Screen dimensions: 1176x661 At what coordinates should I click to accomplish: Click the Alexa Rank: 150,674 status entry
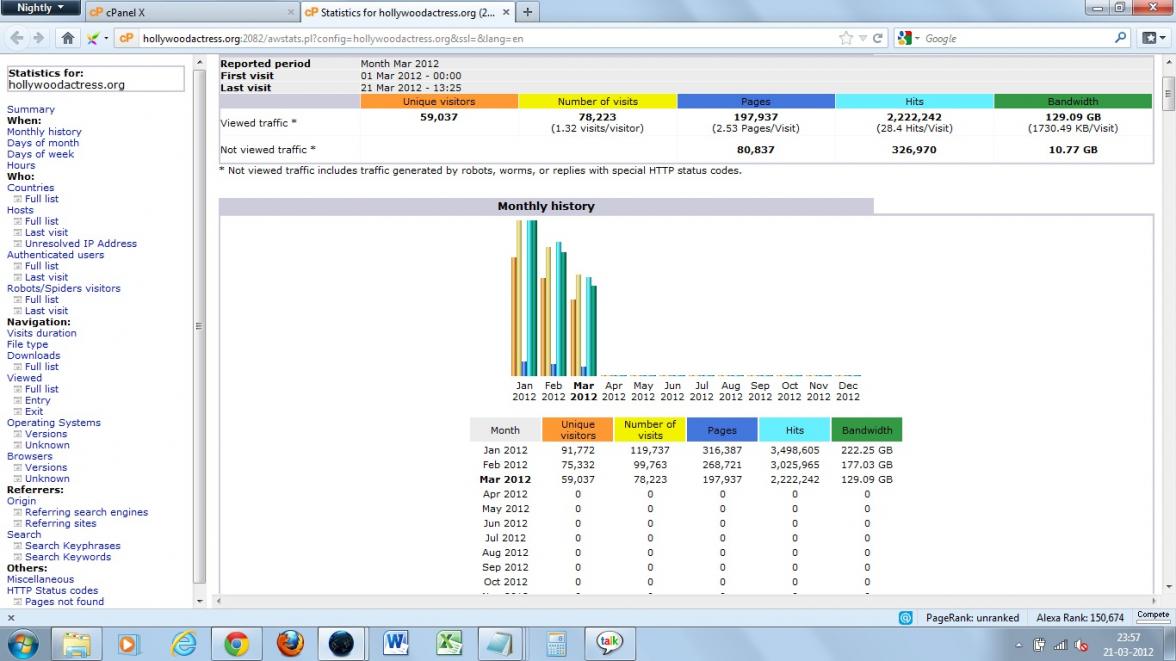pos(1080,618)
